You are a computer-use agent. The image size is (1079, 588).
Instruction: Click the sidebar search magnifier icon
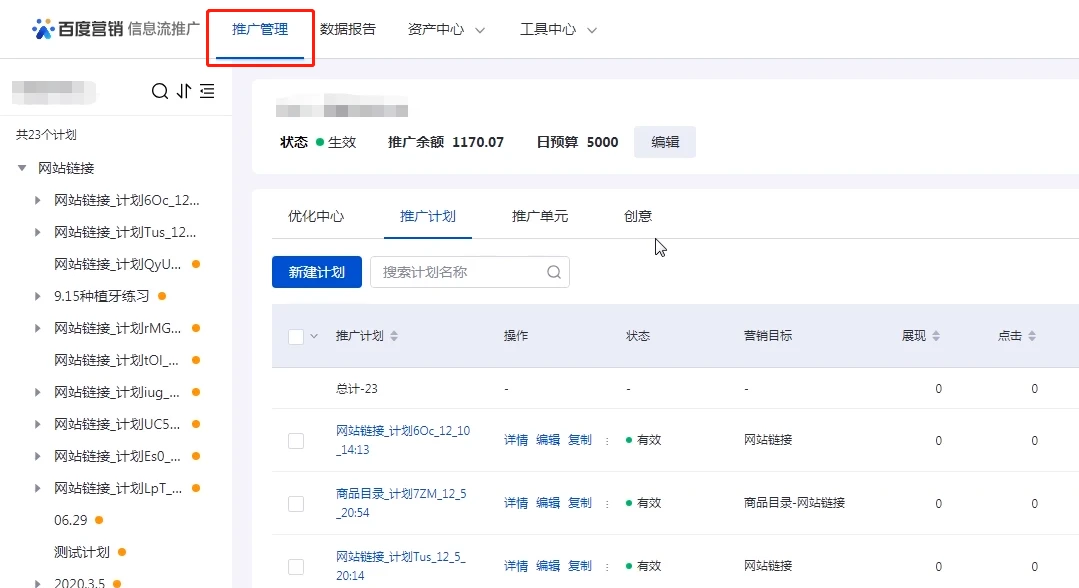click(160, 91)
